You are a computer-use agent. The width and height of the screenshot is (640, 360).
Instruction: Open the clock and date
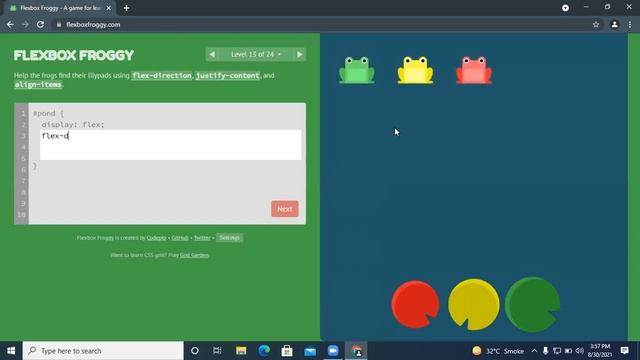[600, 351]
